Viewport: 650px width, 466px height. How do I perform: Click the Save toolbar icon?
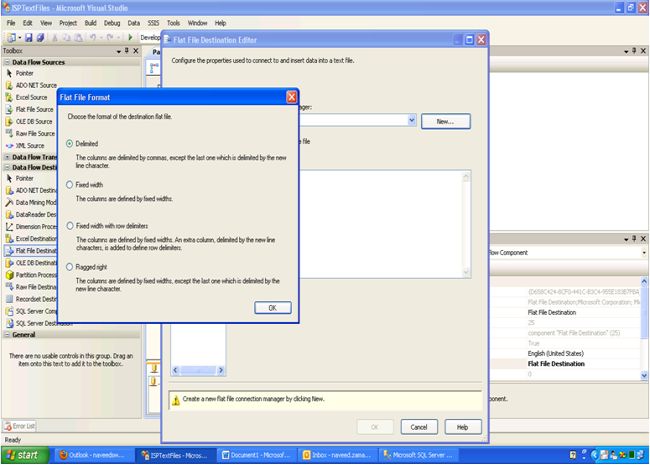(29, 38)
